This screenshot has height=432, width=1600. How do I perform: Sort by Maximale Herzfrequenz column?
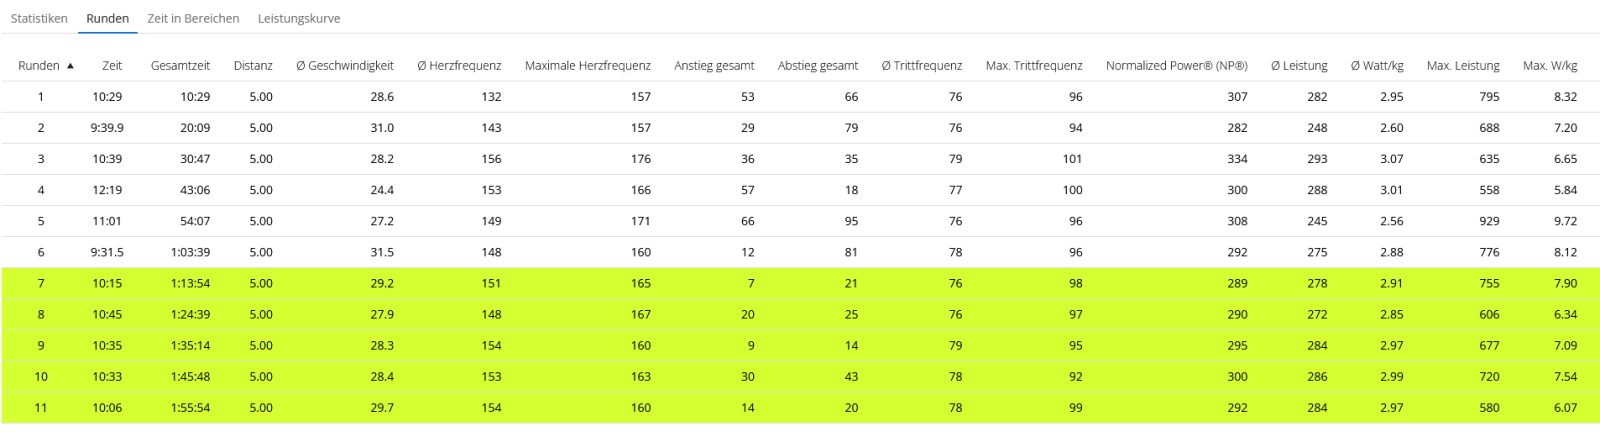click(587, 66)
